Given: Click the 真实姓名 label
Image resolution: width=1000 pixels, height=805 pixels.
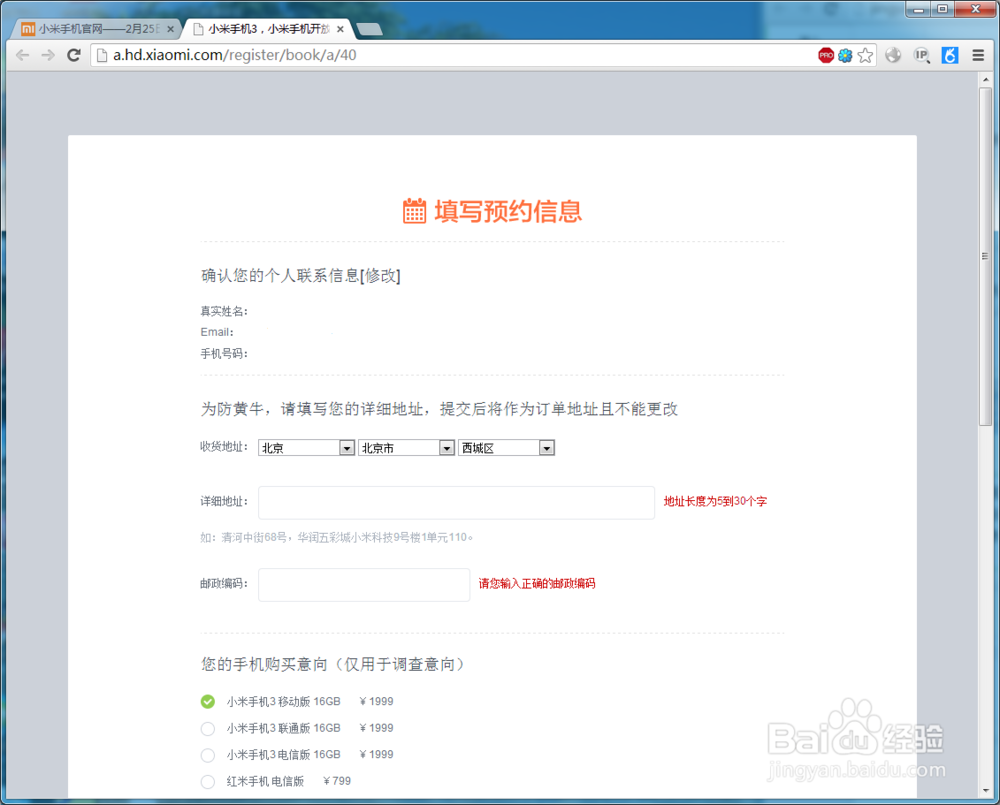Looking at the screenshot, I should pos(224,311).
